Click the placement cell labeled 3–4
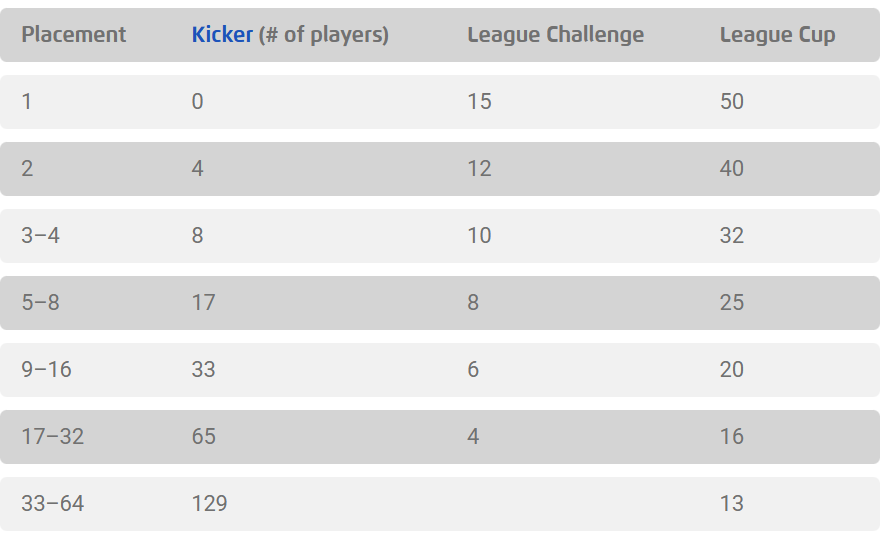This screenshot has height=537, width=883. [x=40, y=236]
